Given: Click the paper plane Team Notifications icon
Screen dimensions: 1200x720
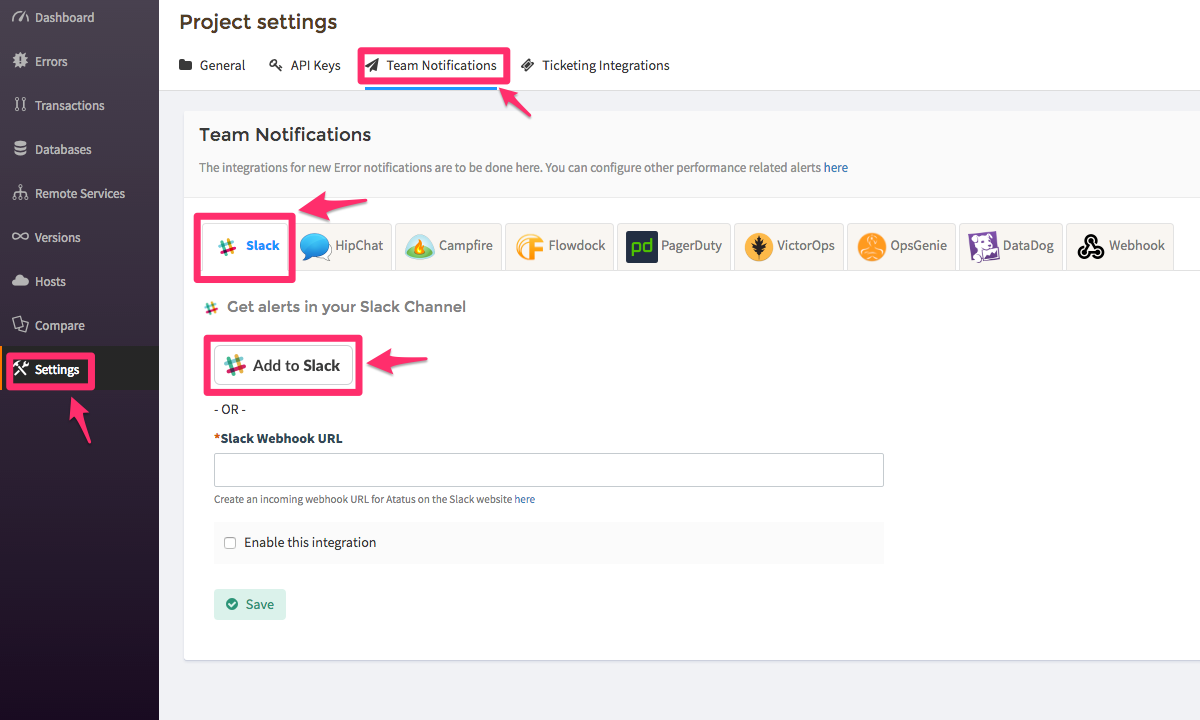Looking at the screenshot, I should 372,65.
